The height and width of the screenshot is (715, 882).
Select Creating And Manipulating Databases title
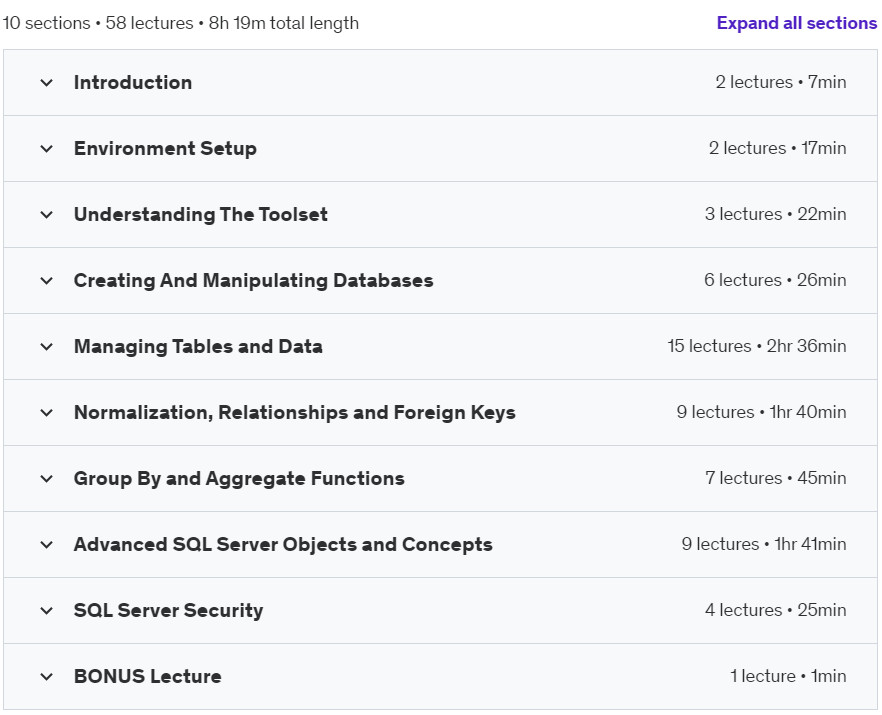coord(254,281)
